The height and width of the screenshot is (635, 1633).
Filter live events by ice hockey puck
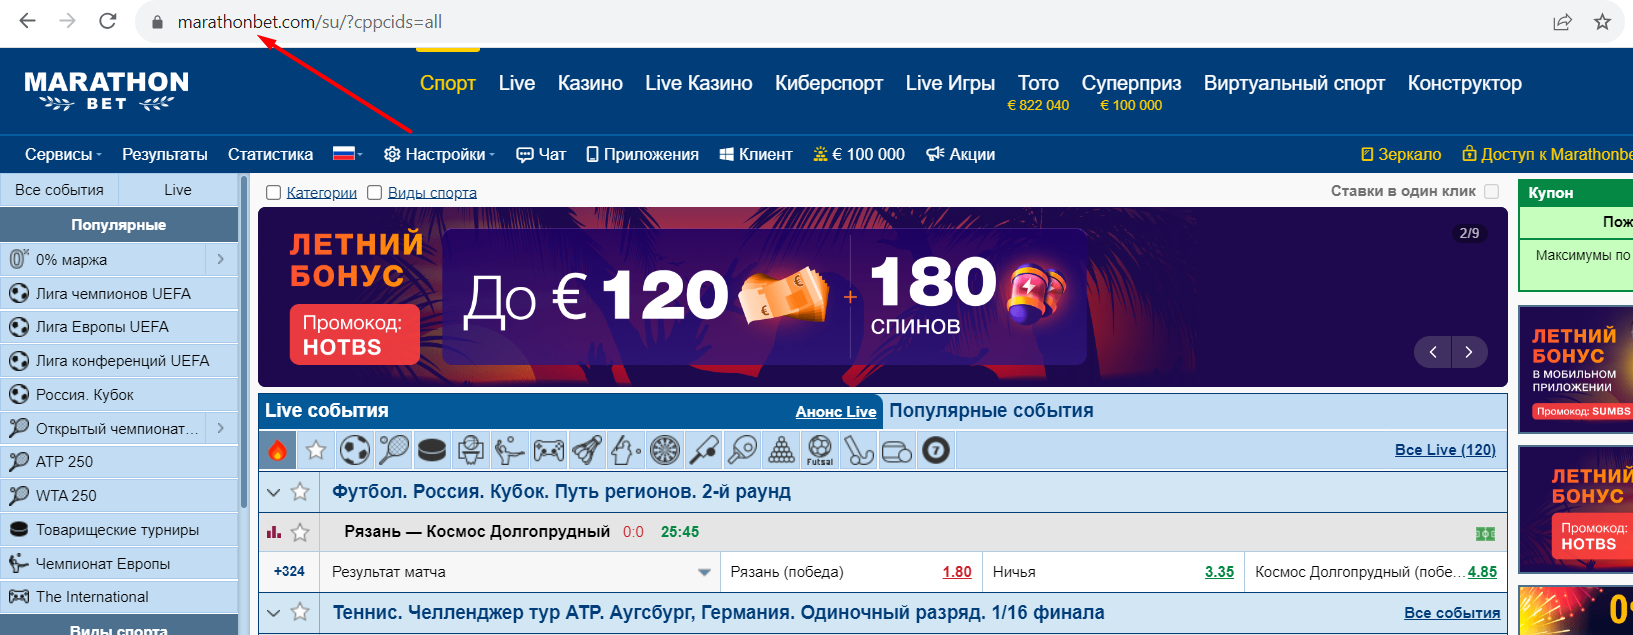tap(432, 450)
